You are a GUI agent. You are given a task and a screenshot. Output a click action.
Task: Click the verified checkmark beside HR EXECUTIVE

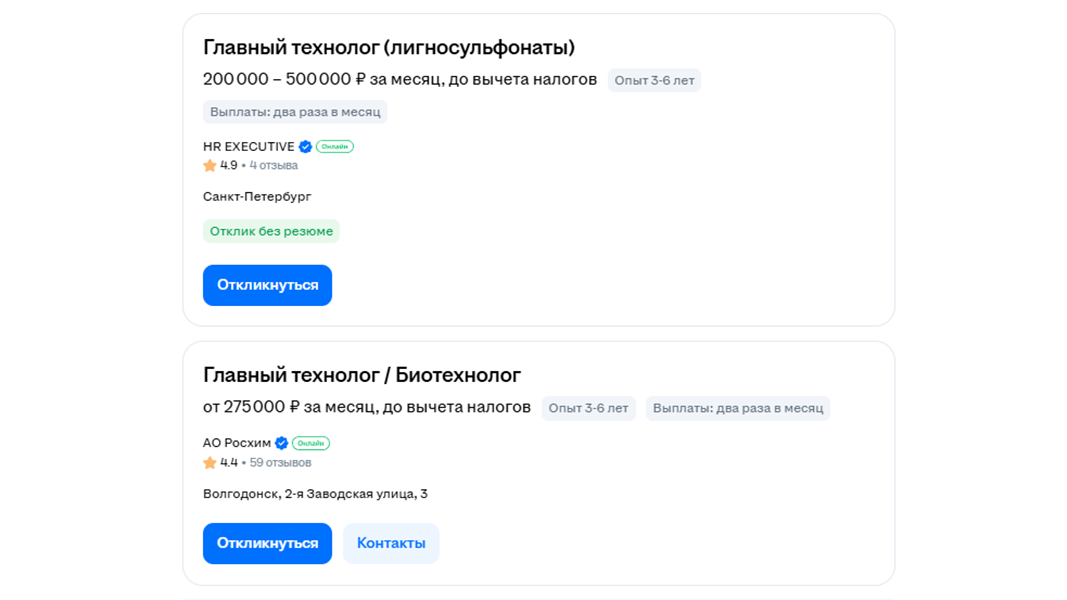coord(305,147)
